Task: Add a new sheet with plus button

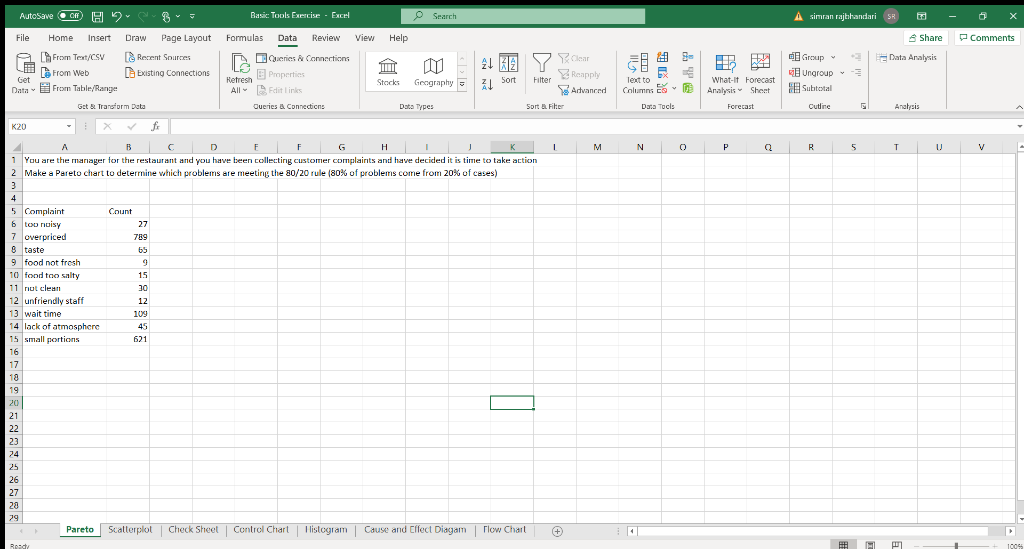Action: (x=557, y=531)
